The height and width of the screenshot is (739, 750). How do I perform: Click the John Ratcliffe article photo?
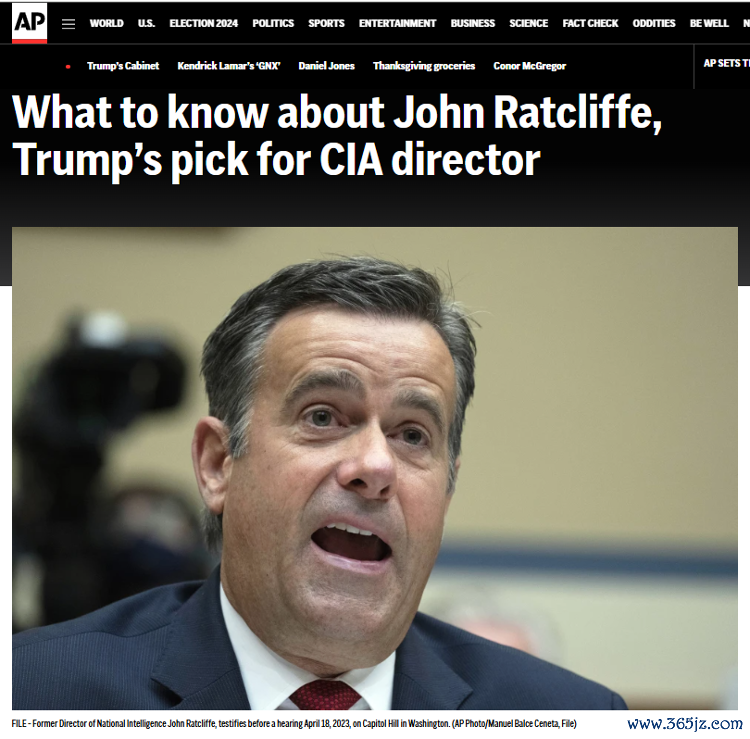click(375, 468)
